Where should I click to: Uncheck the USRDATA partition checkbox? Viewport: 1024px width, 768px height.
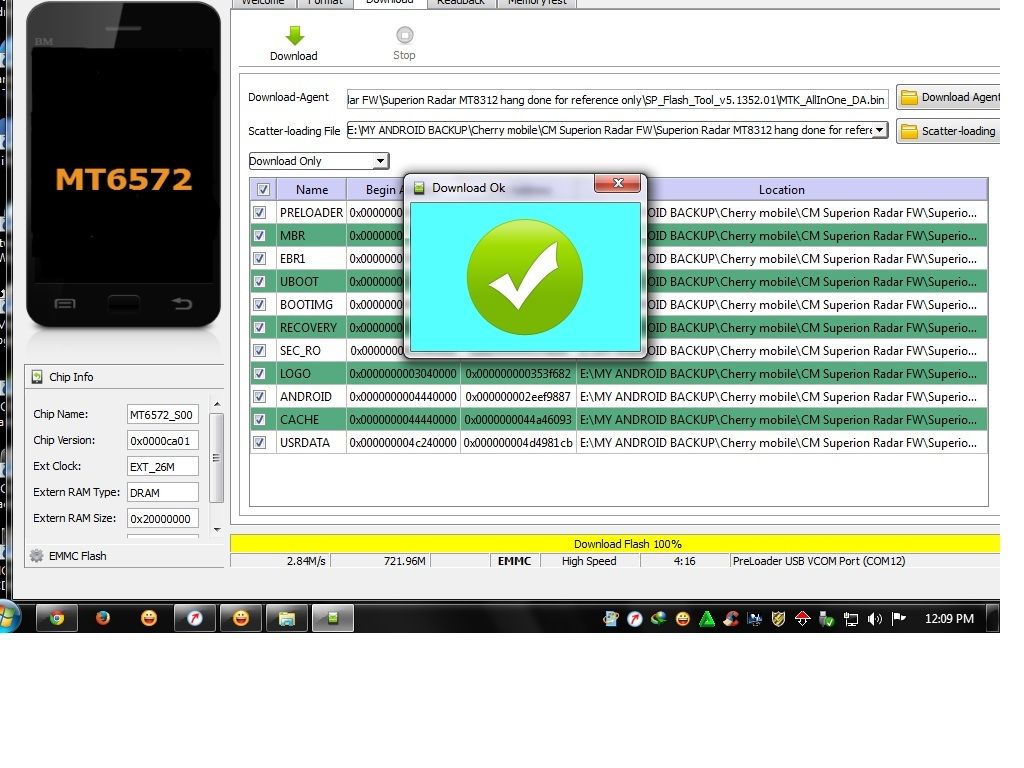(259, 443)
